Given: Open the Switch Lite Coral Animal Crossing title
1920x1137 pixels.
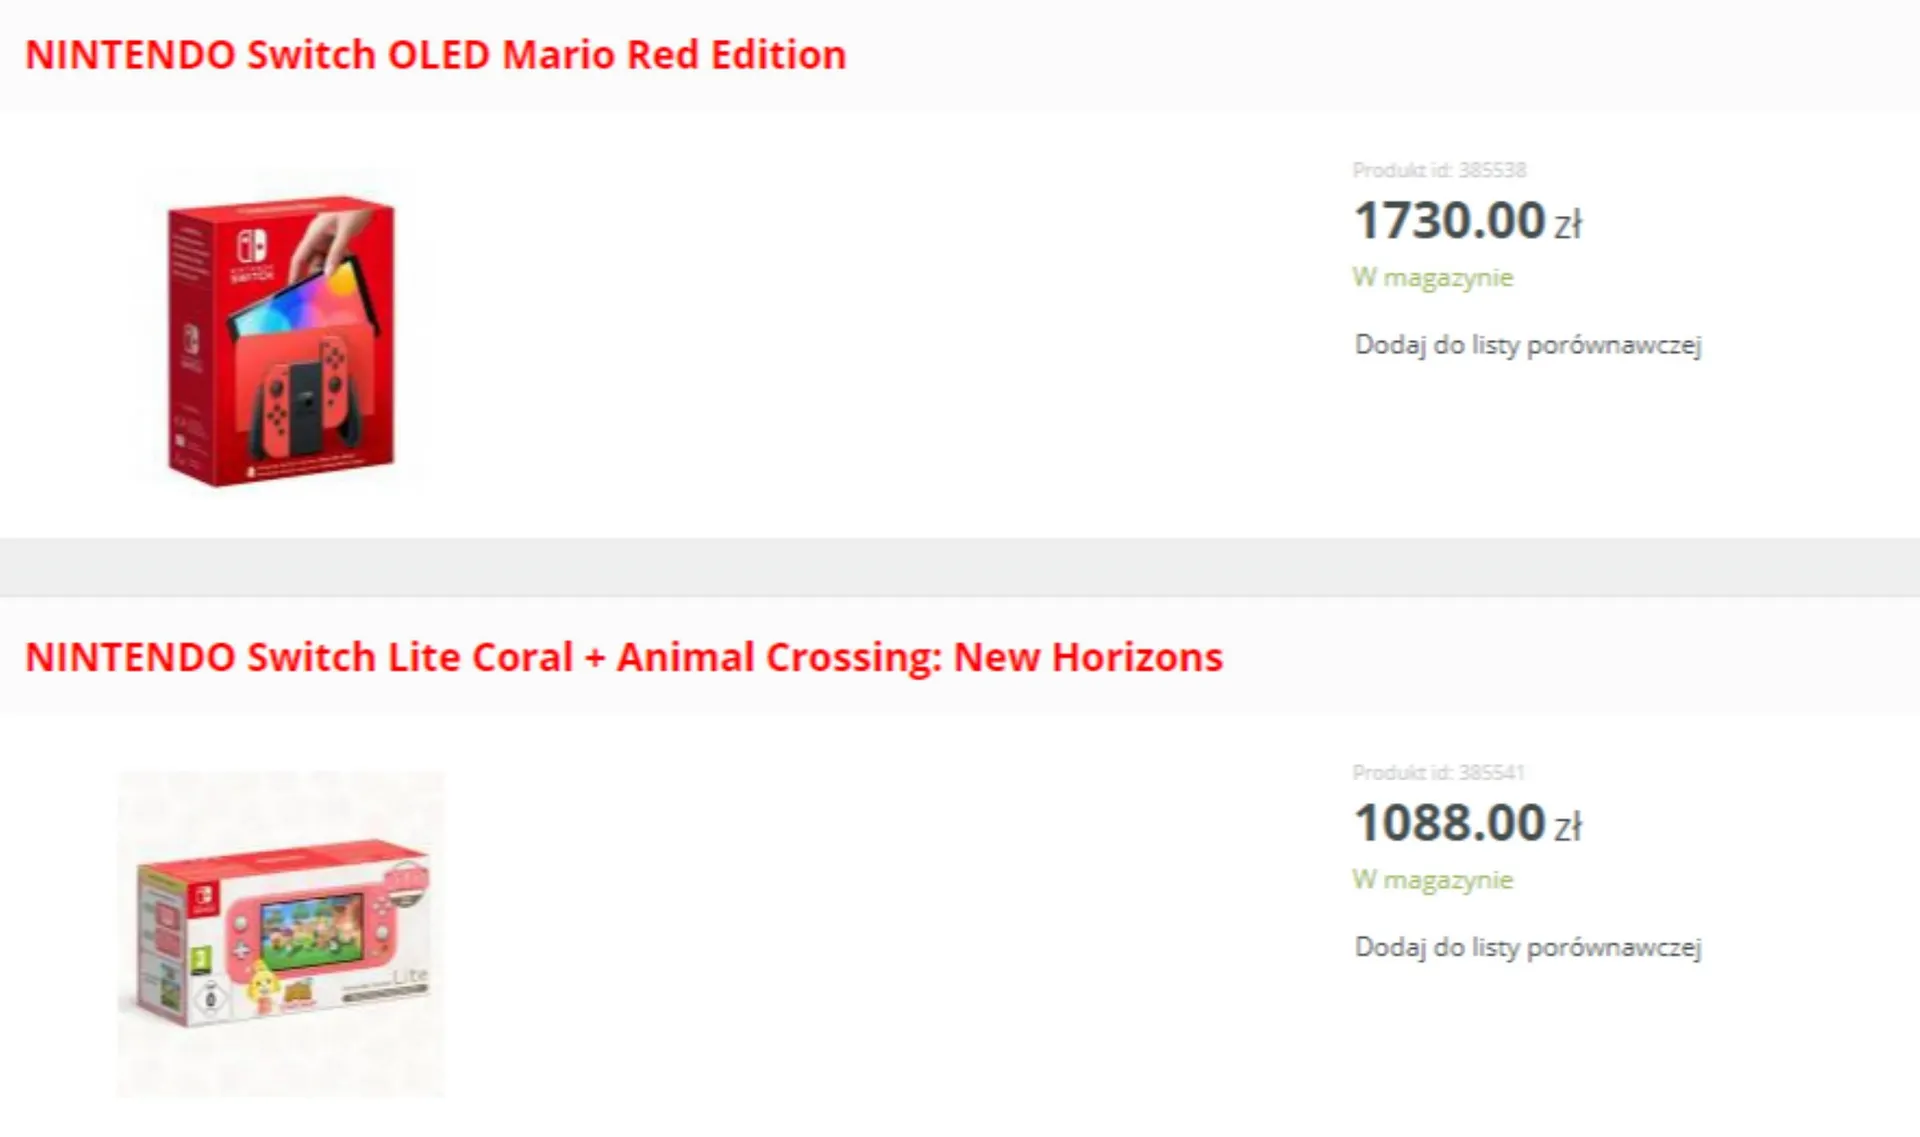Looking at the screenshot, I should pyautogui.click(x=623, y=657).
